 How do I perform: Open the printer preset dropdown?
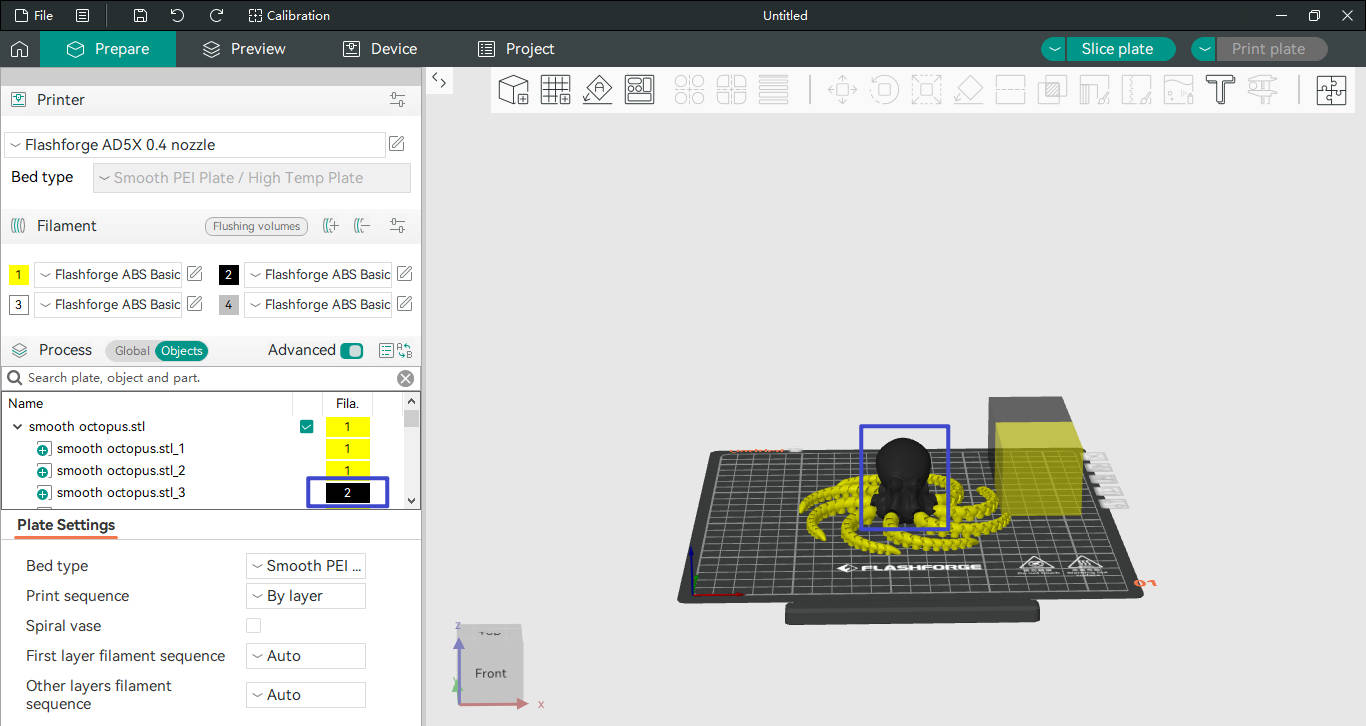click(x=195, y=145)
